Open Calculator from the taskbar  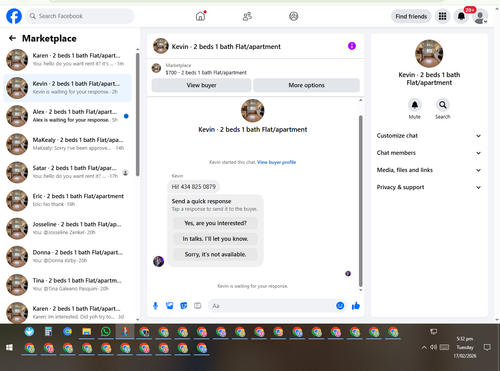click(x=48, y=332)
